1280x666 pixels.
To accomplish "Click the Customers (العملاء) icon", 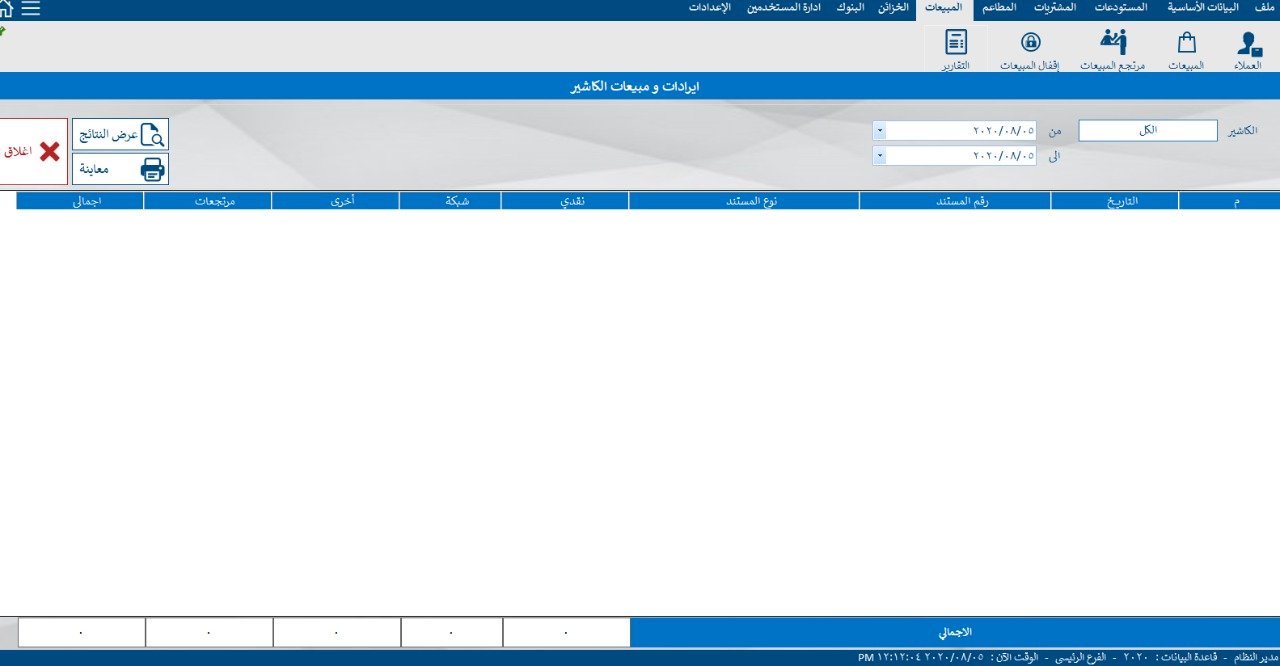I will (x=1248, y=50).
